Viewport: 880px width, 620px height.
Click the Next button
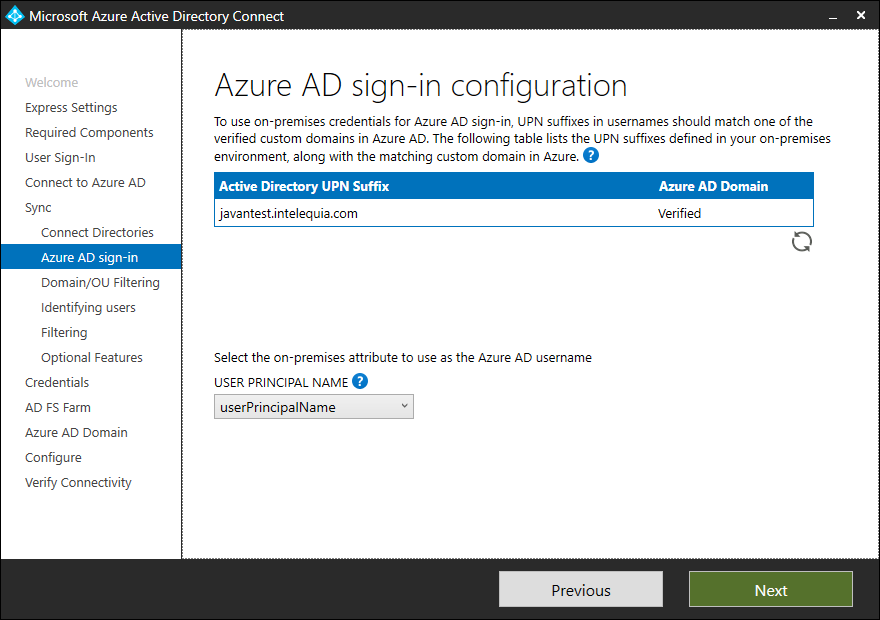pyautogui.click(x=770, y=589)
